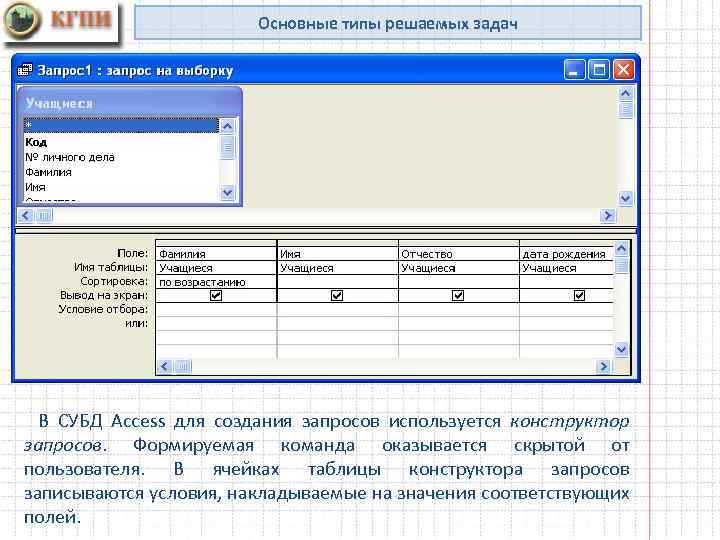
Task: Click Условие отбора cell for дата рождения
Action: click(x=567, y=309)
